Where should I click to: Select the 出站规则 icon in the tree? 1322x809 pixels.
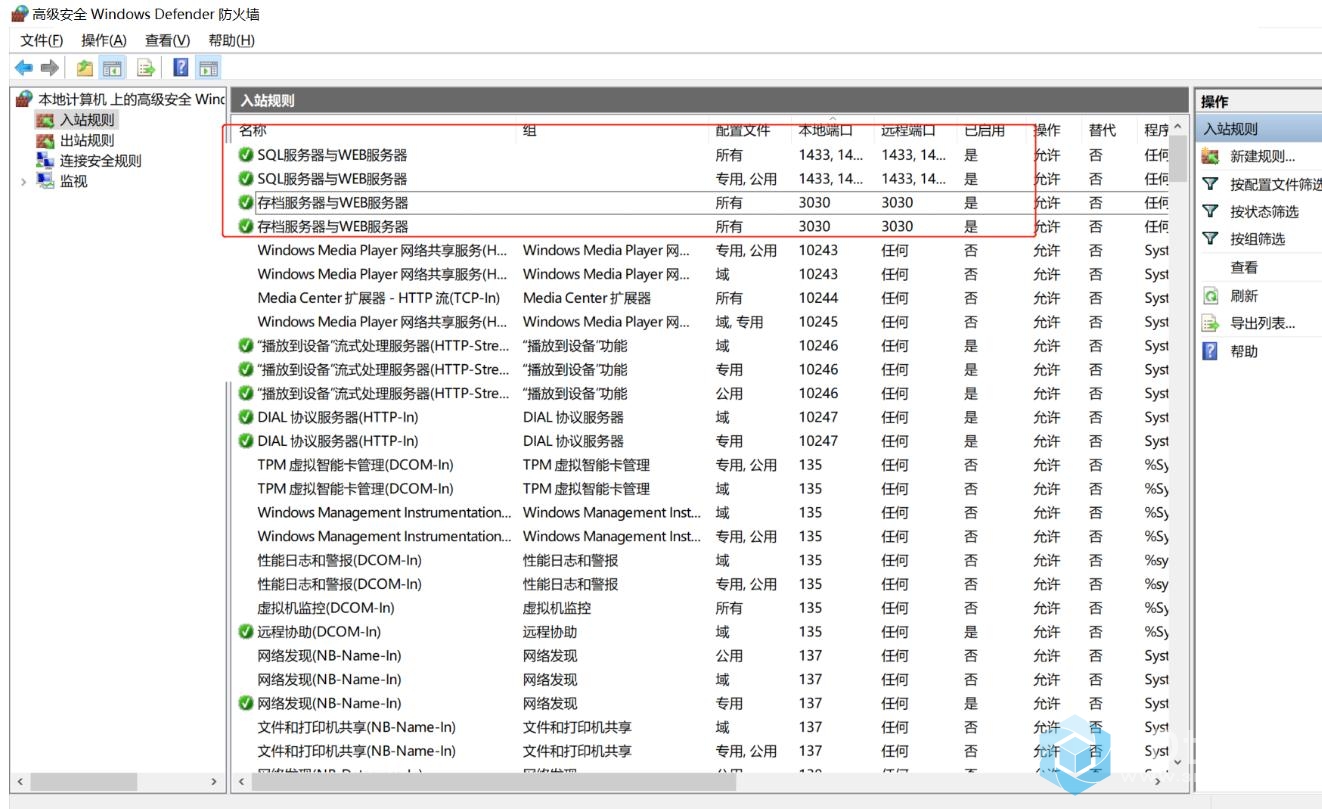tap(45, 140)
